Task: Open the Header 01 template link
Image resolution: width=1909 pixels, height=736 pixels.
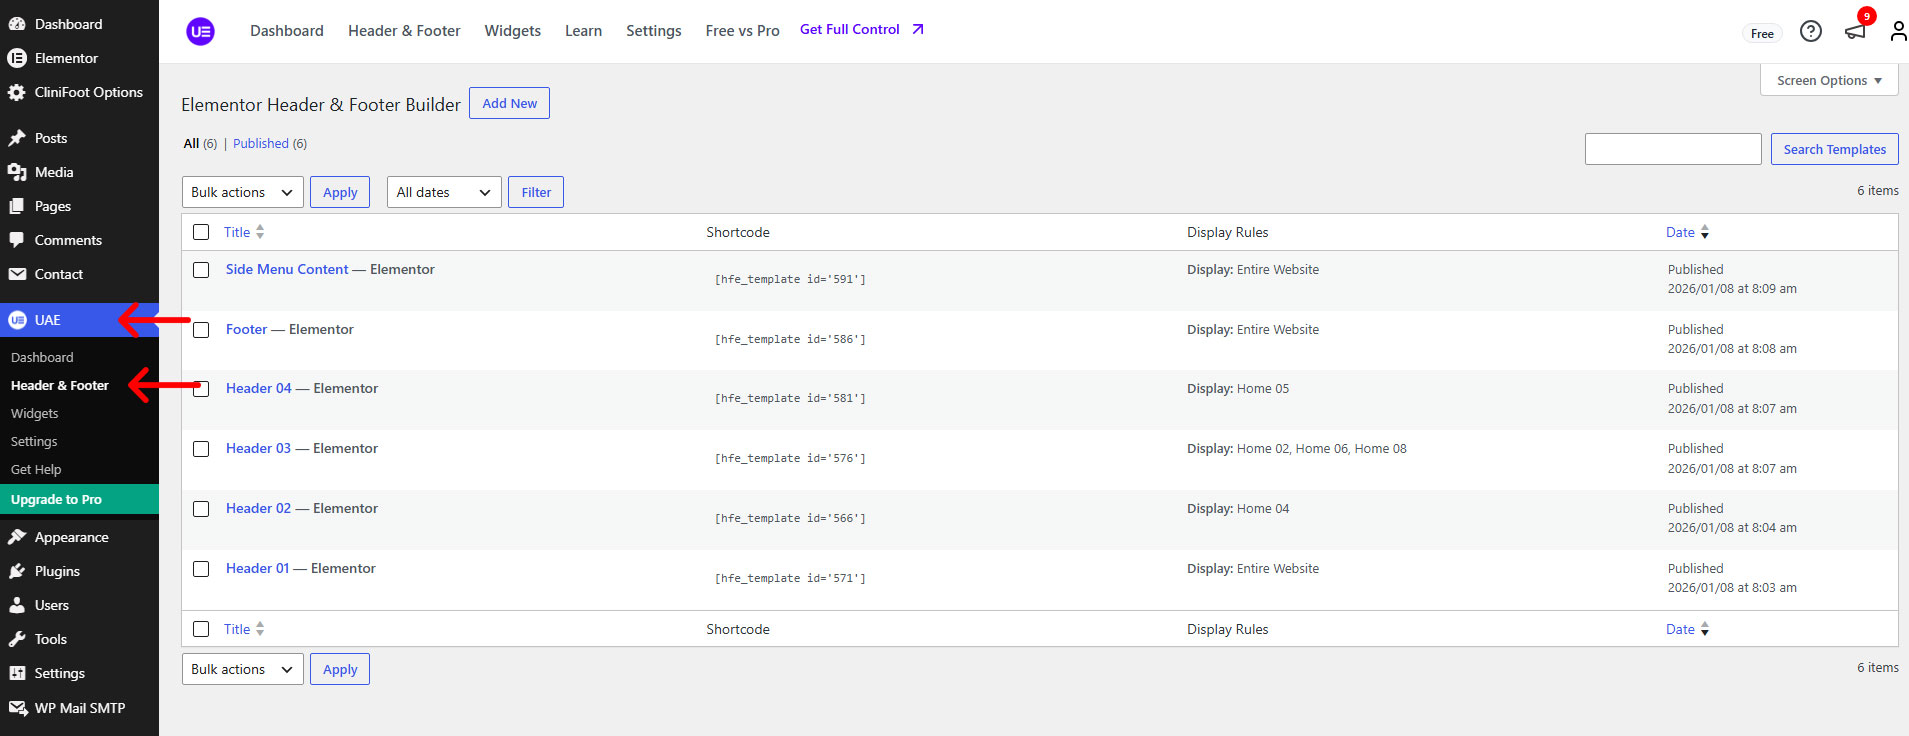Action: point(257,568)
